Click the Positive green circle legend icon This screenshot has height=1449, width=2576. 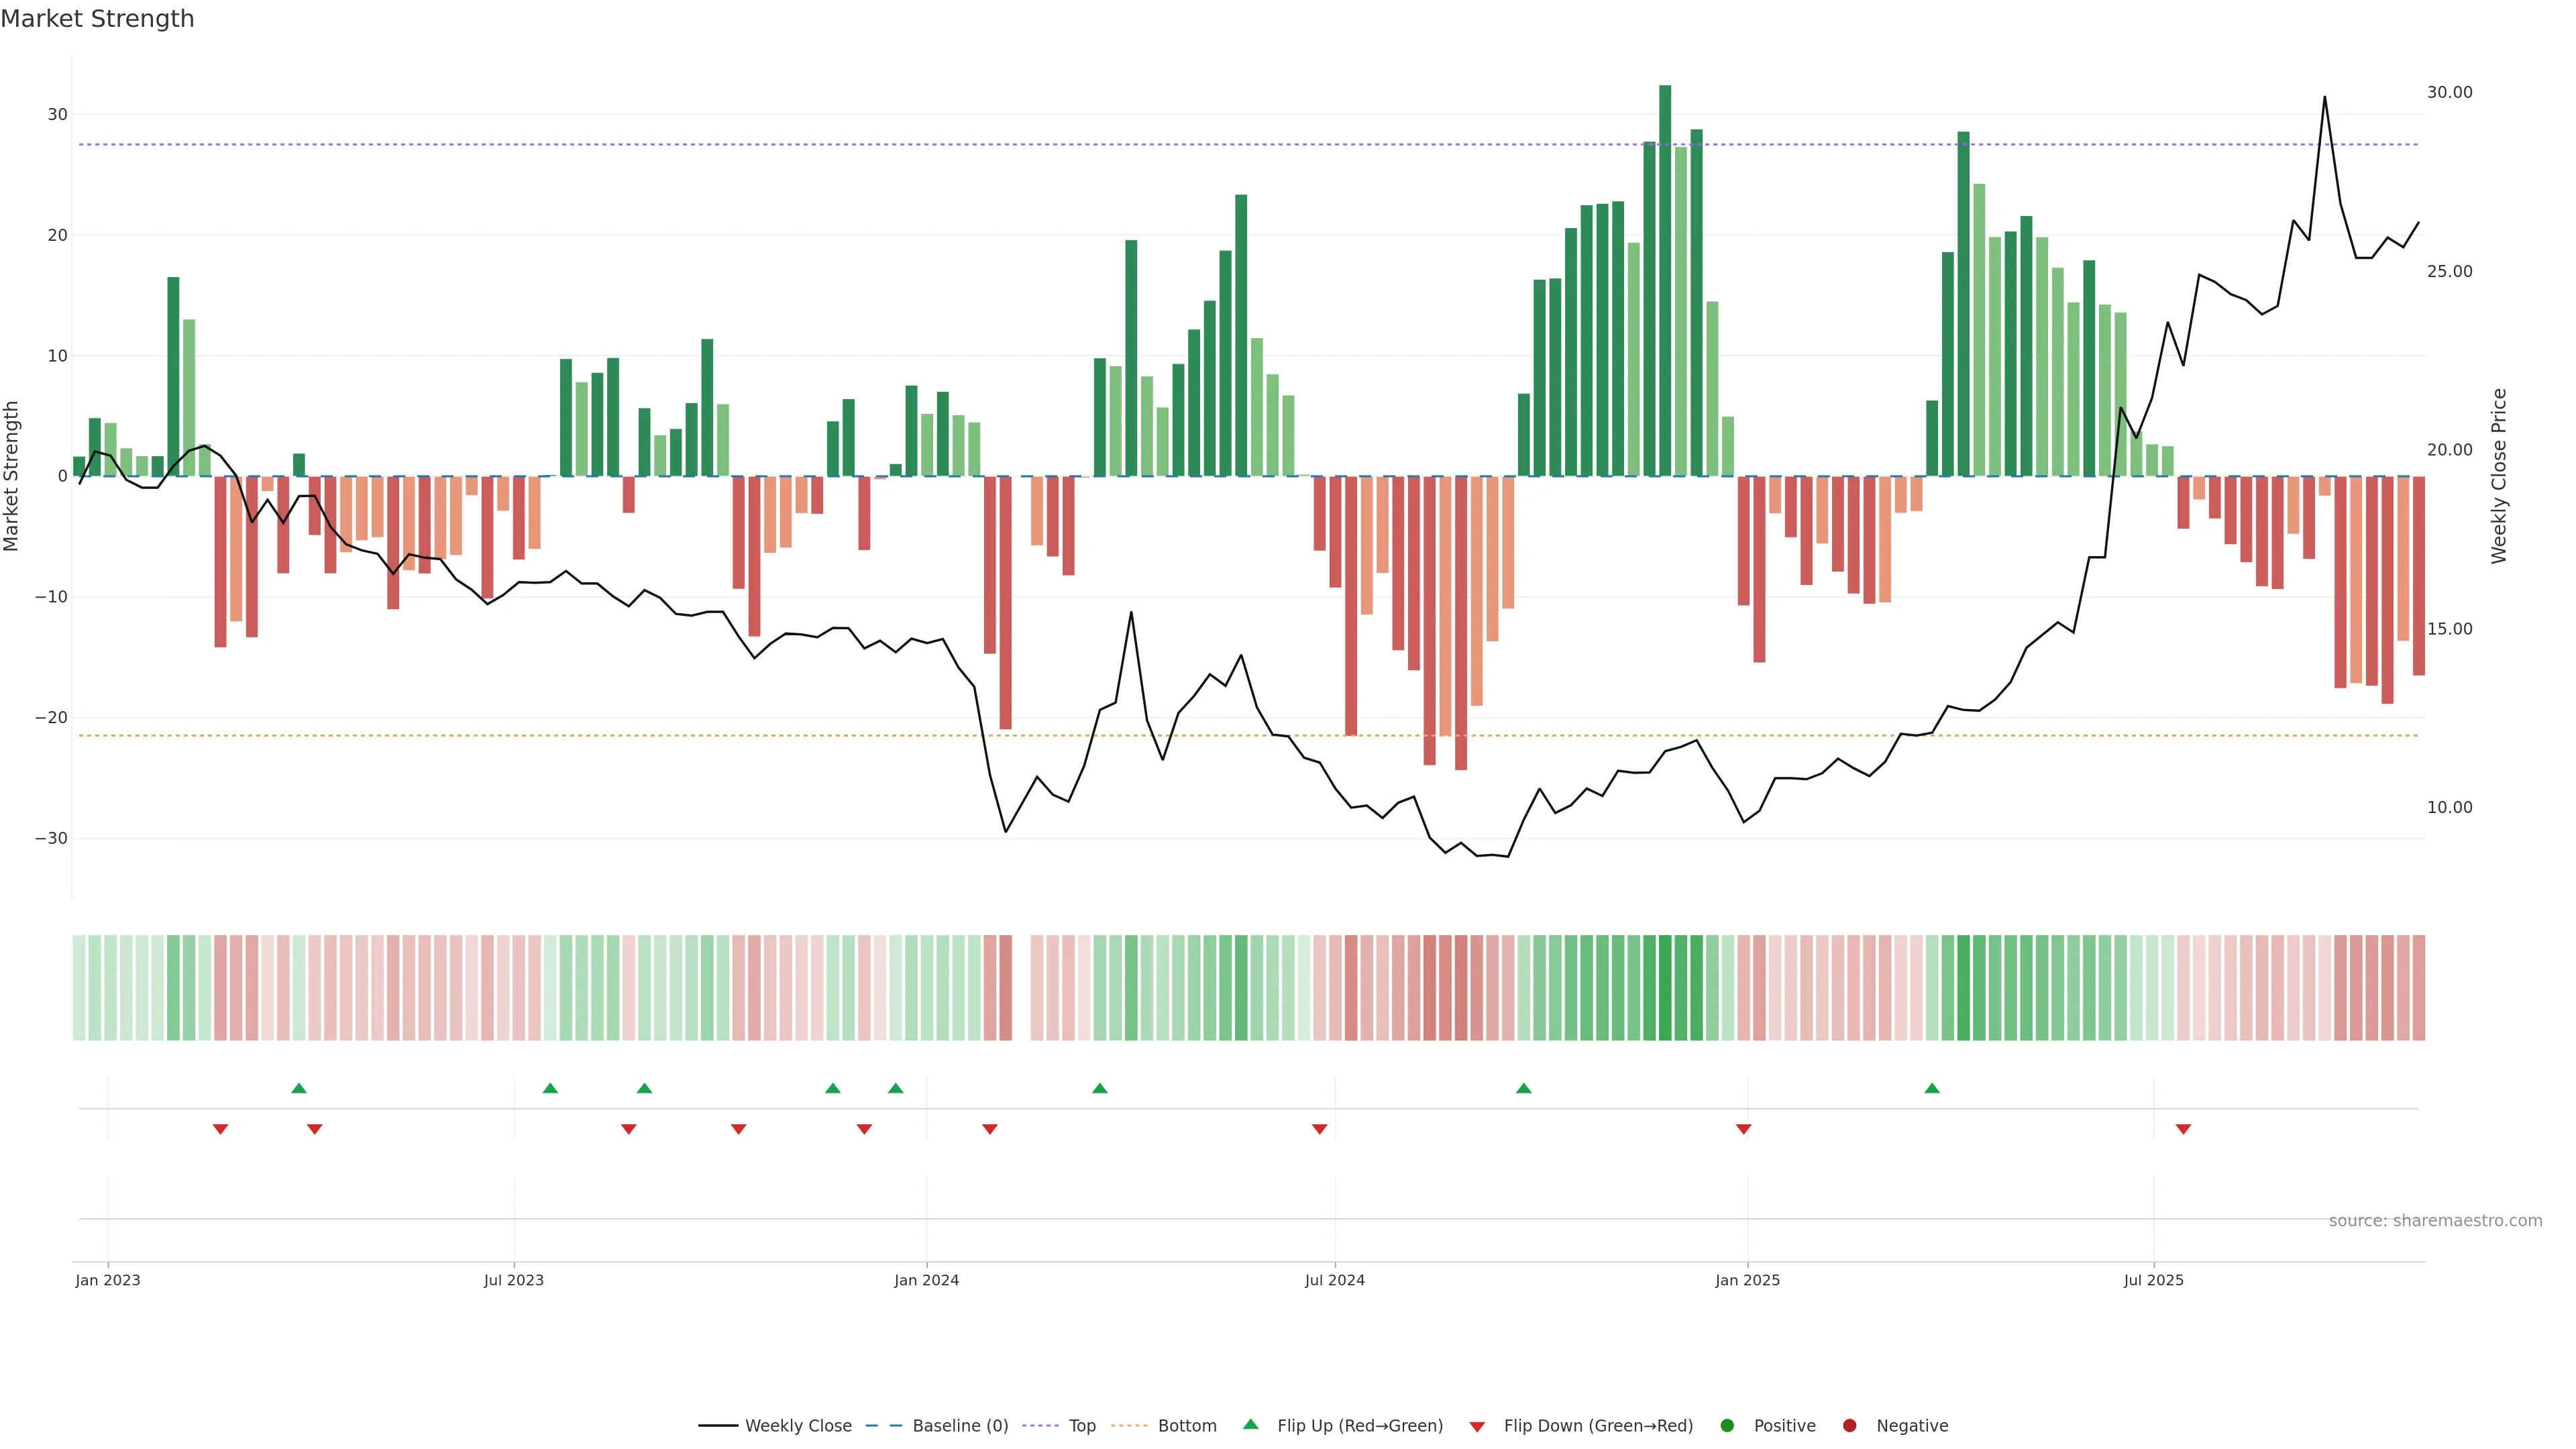pyautogui.click(x=1727, y=1425)
